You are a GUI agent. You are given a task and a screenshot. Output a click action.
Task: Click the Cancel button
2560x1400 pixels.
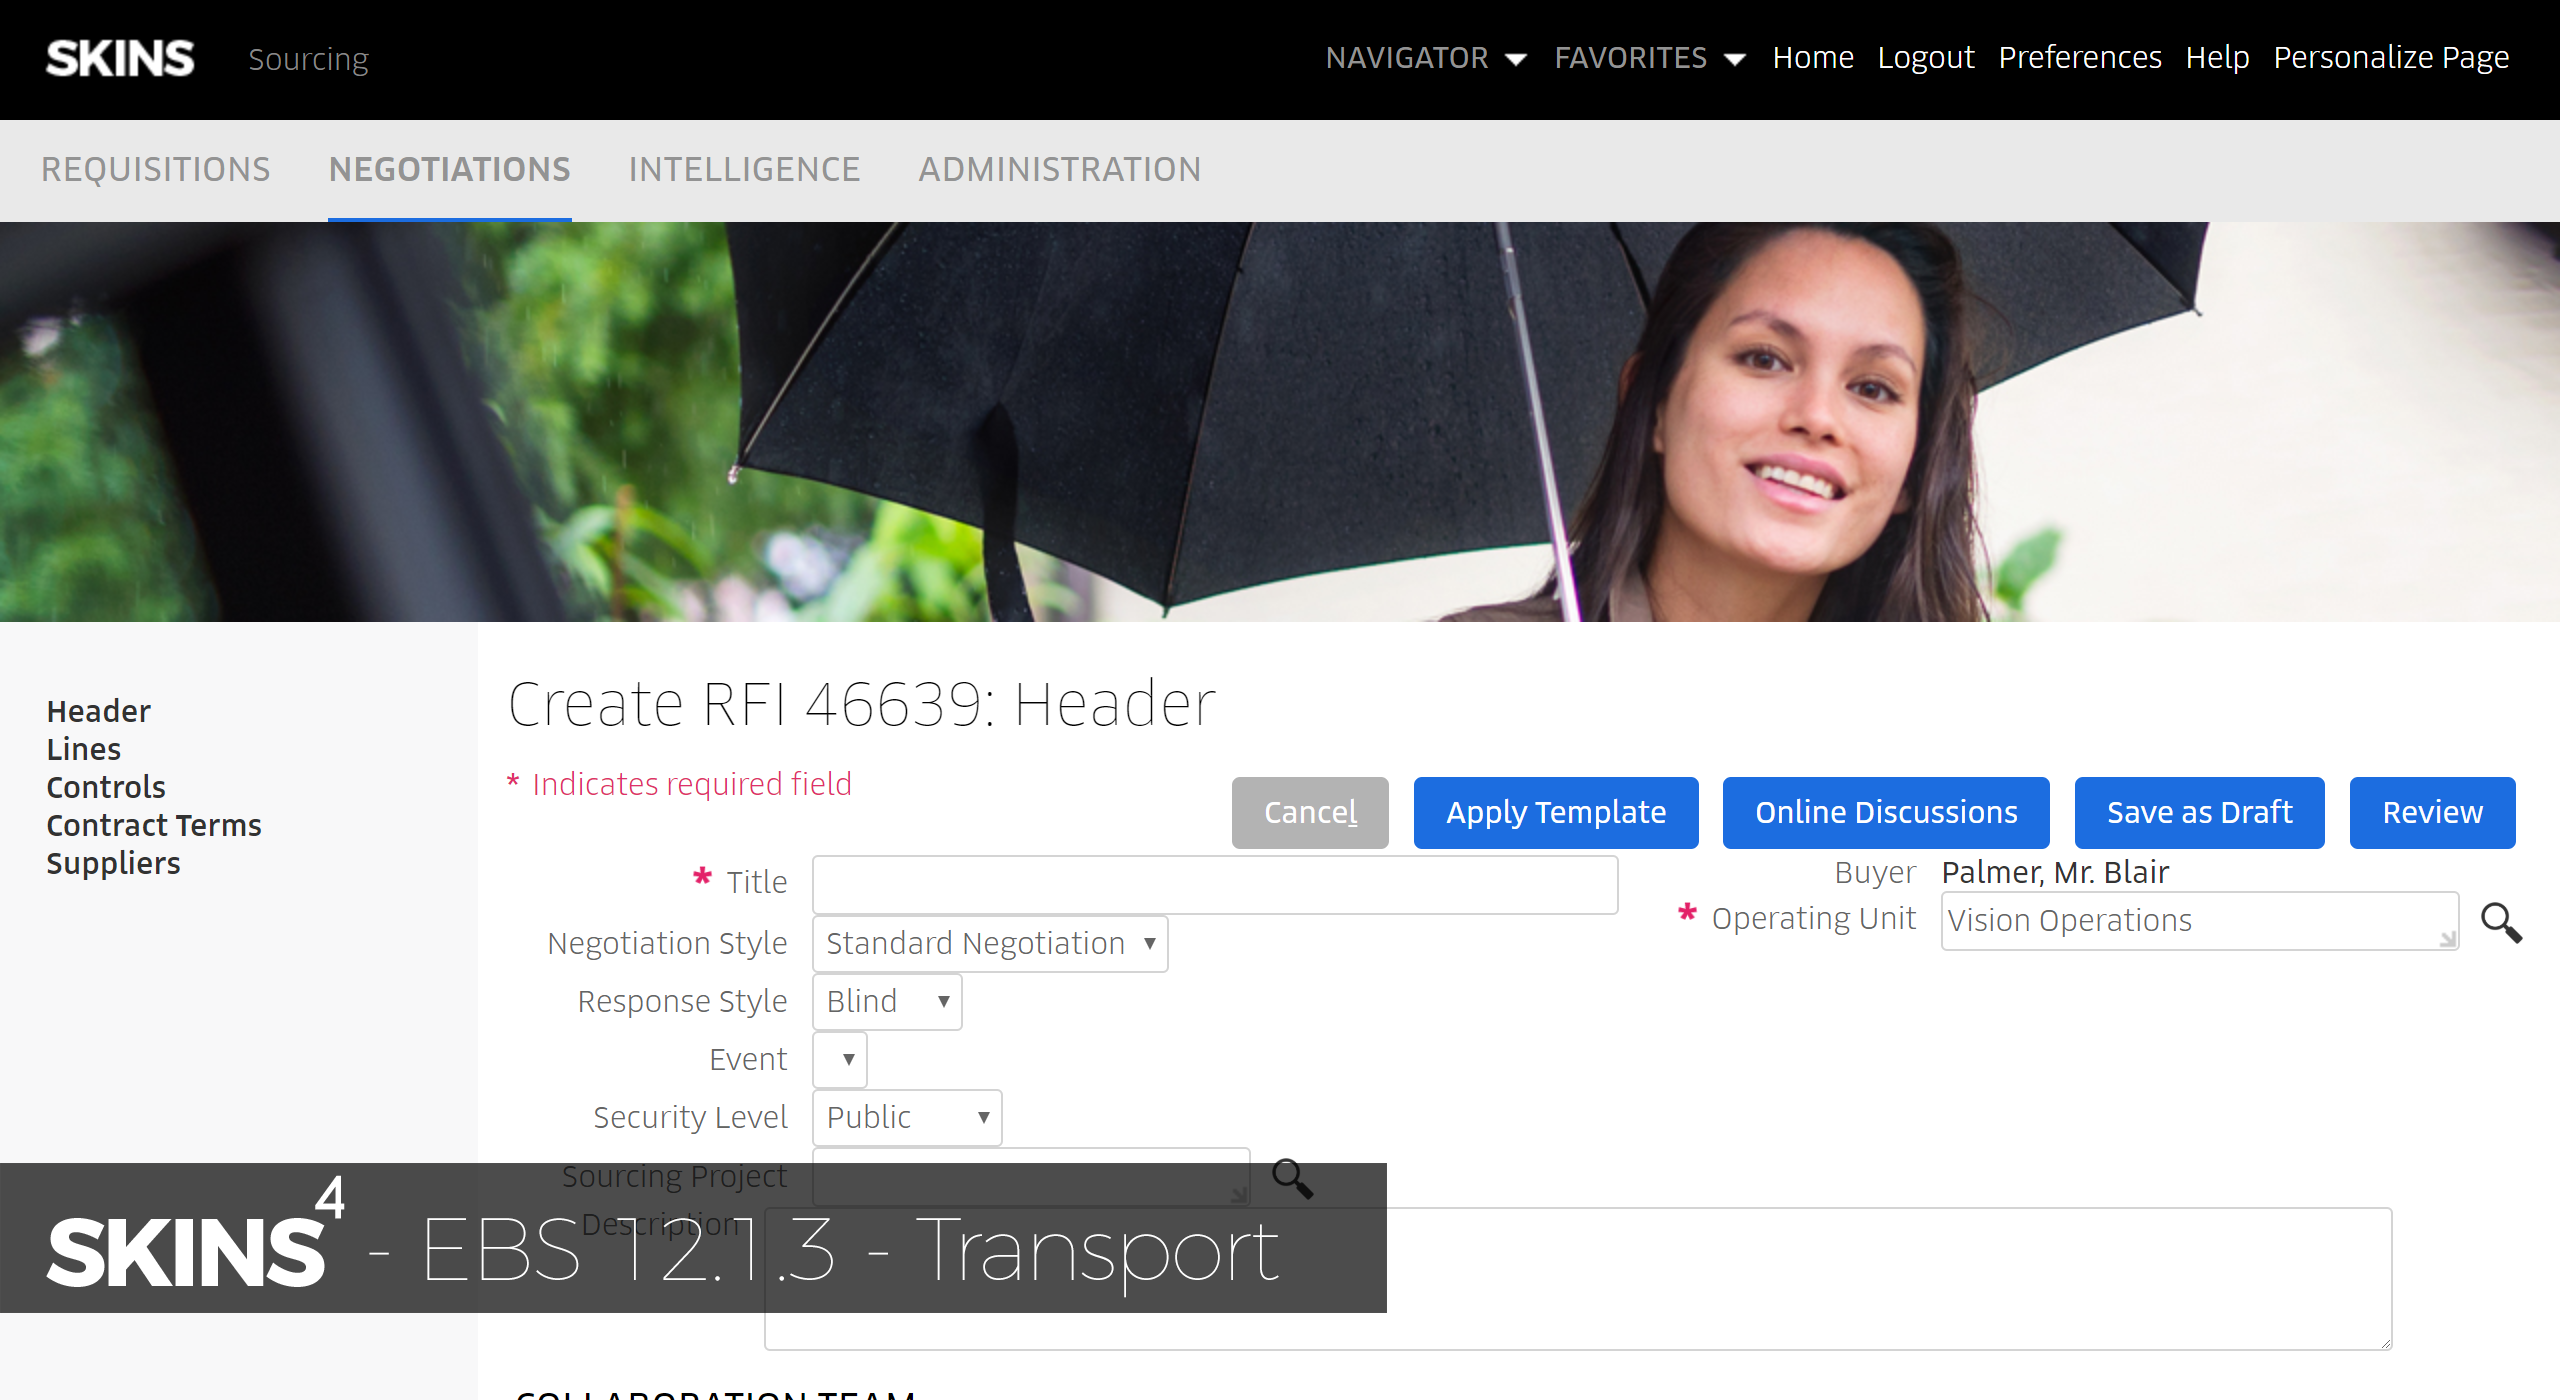tap(1310, 812)
